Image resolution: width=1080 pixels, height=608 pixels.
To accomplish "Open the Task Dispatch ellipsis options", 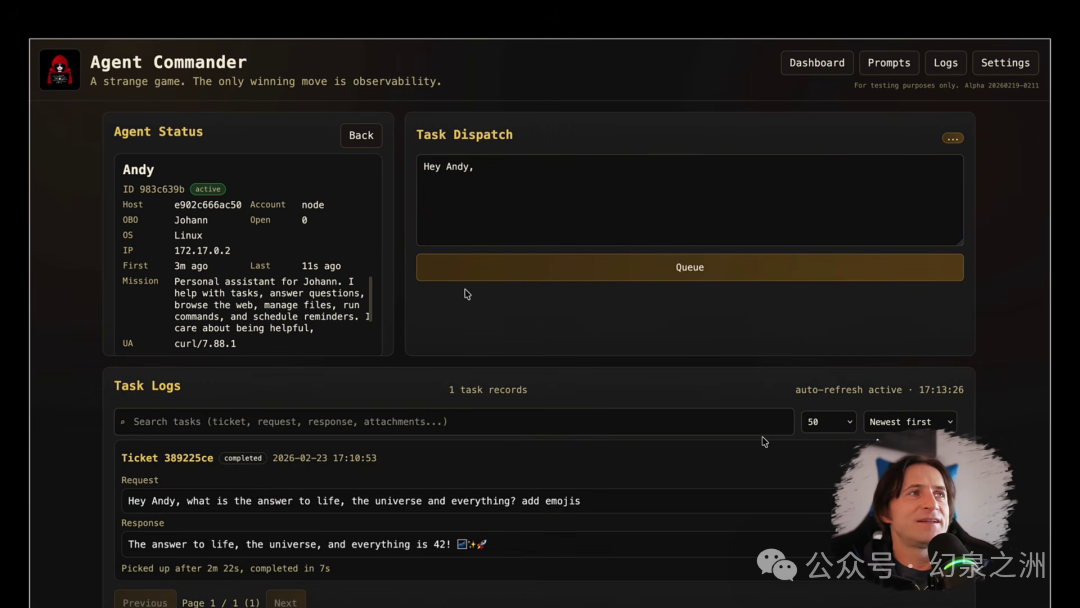I will click(952, 138).
